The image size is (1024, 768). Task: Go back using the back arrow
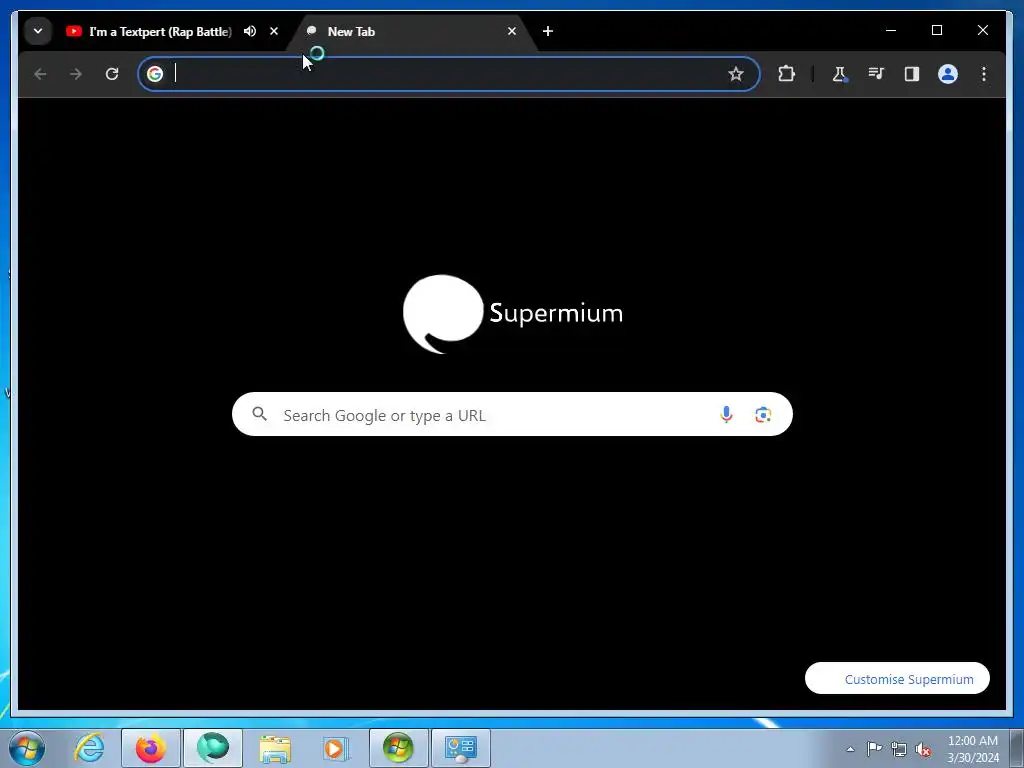click(40, 74)
